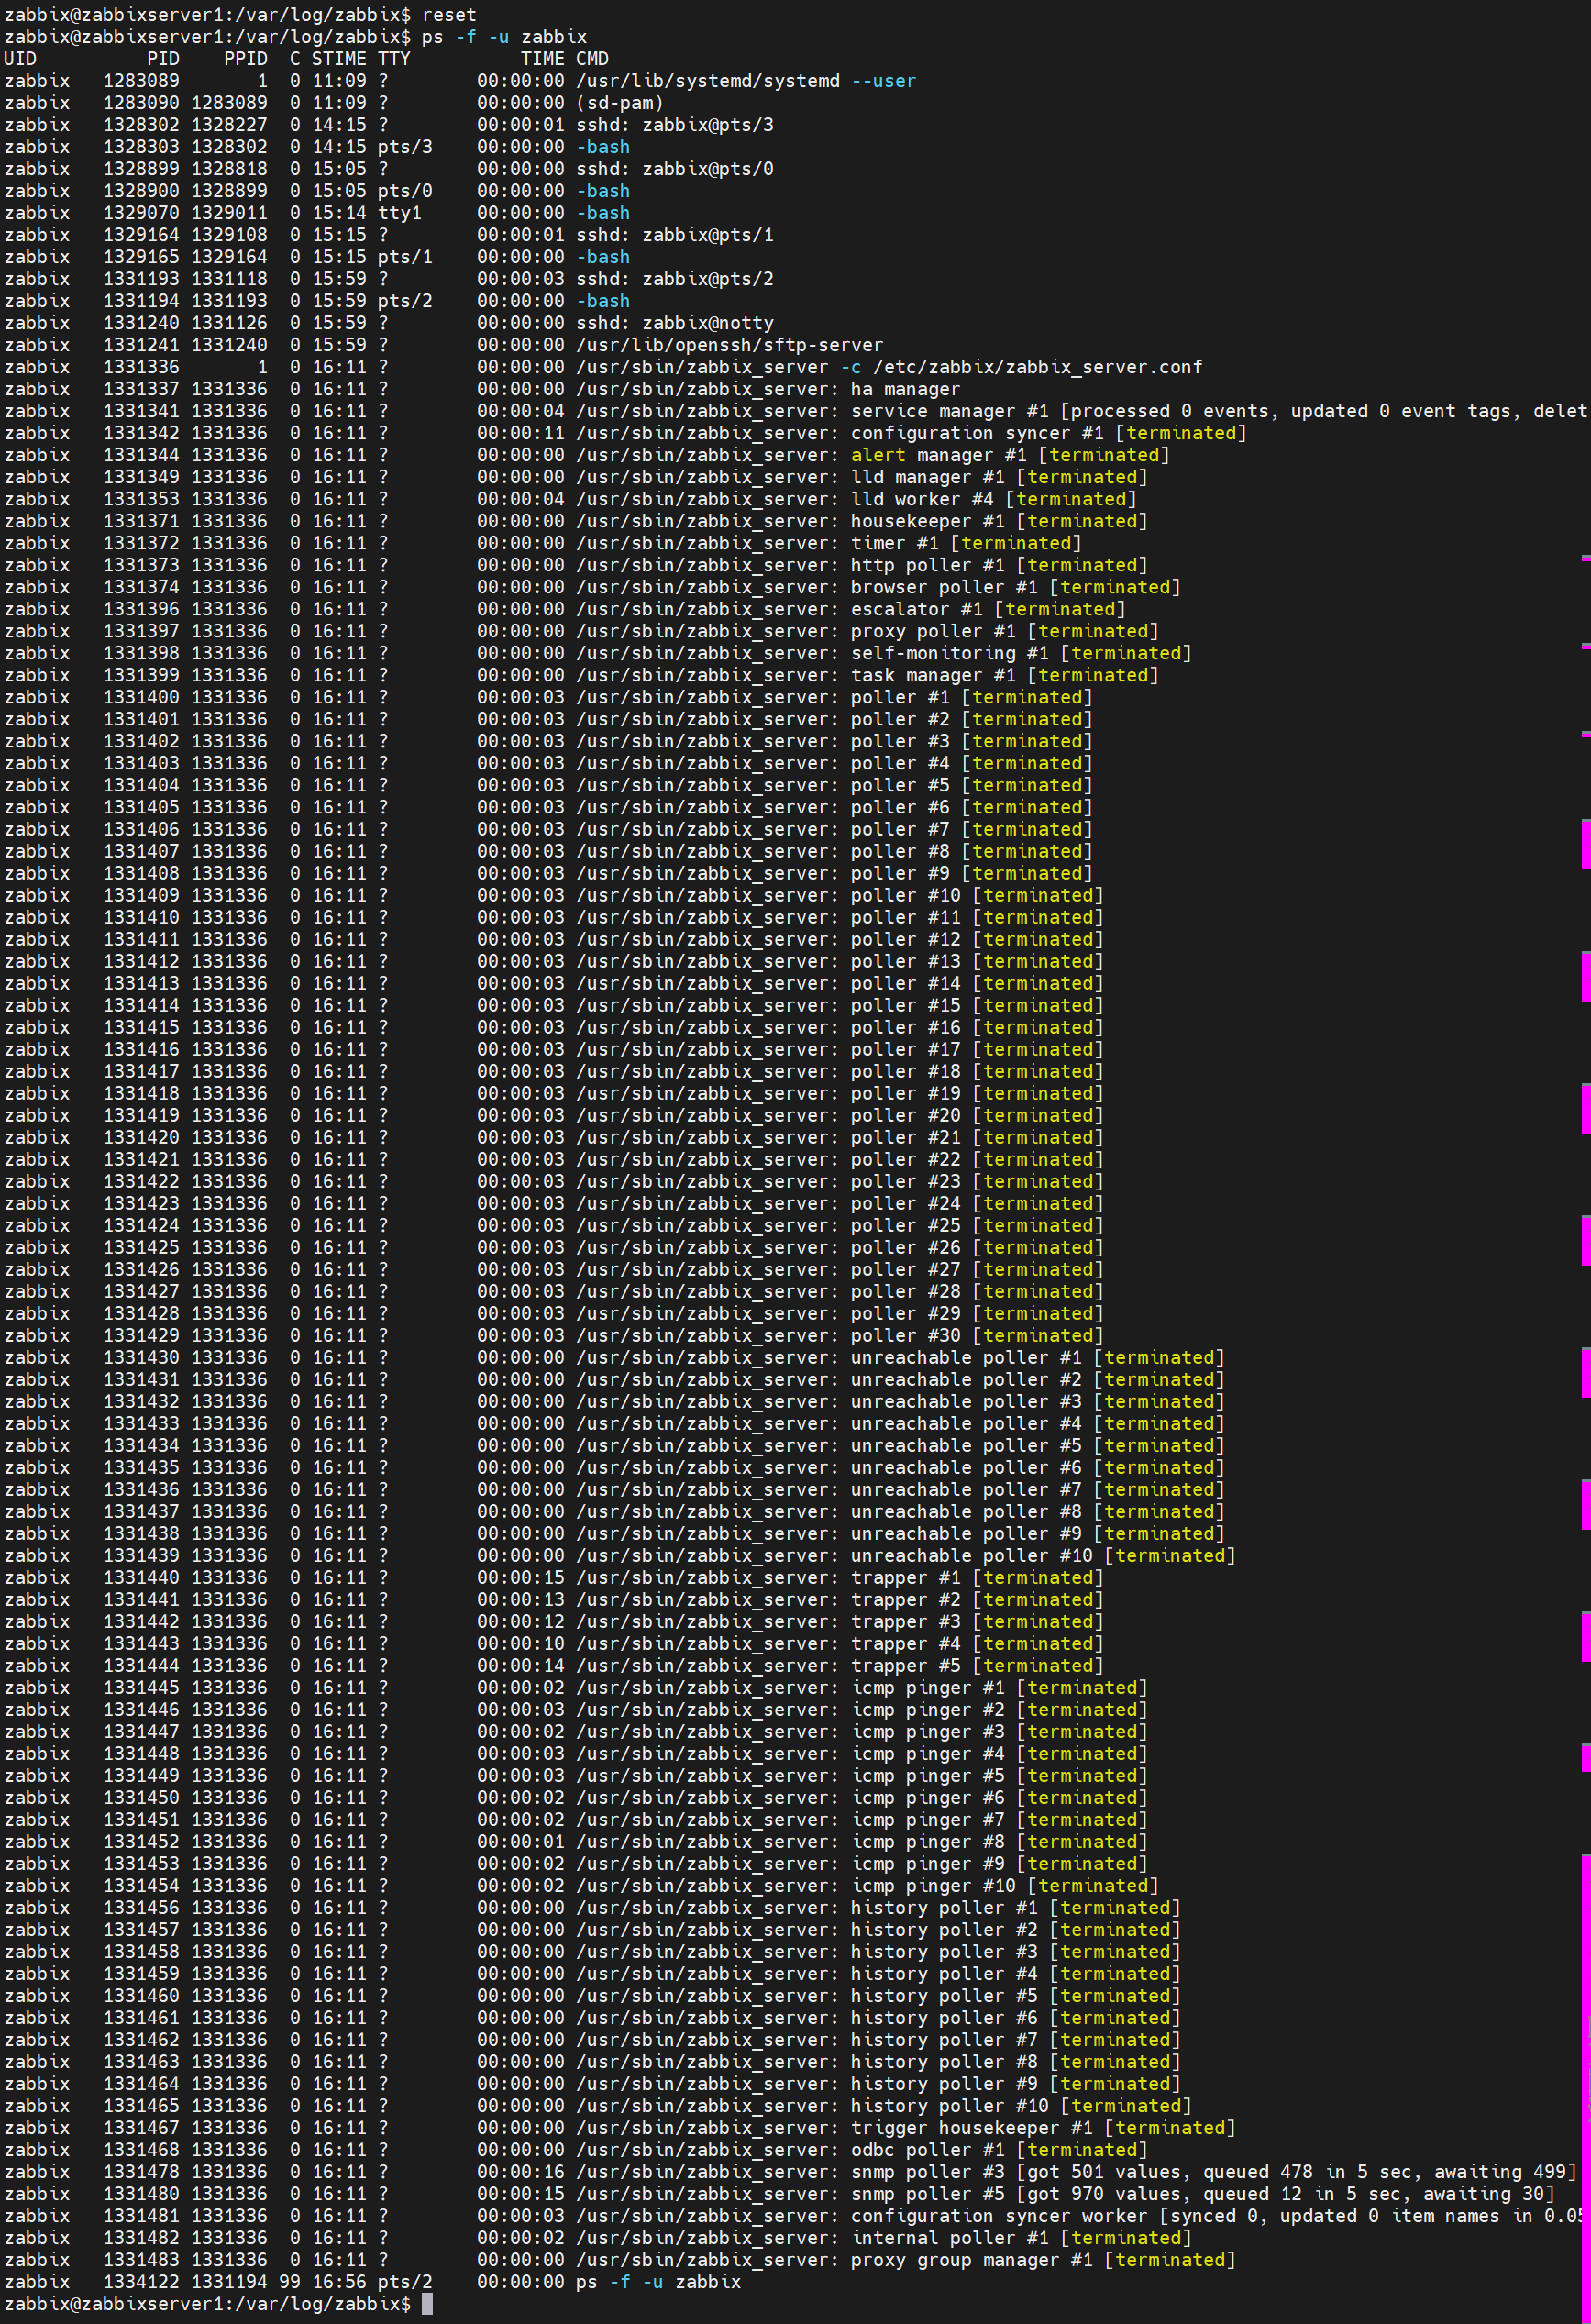This screenshot has height=2324, width=1591.
Task: Click the CMD column header
Action: [x=592, y=59]
